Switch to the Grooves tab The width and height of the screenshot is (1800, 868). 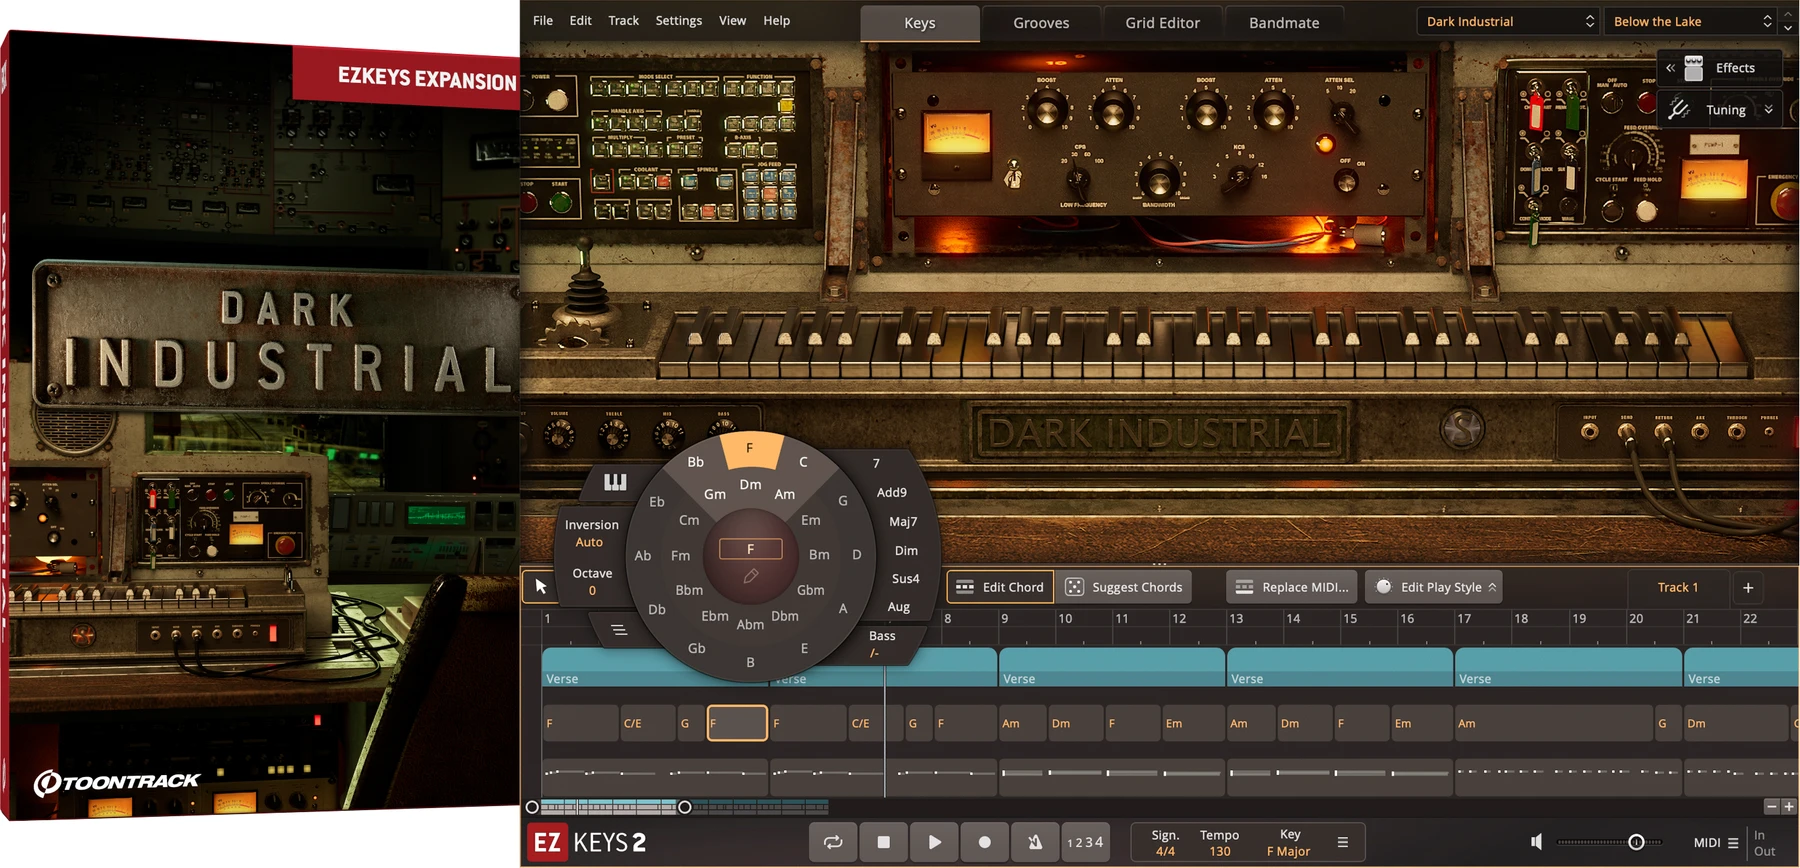tap(1041, 23)
